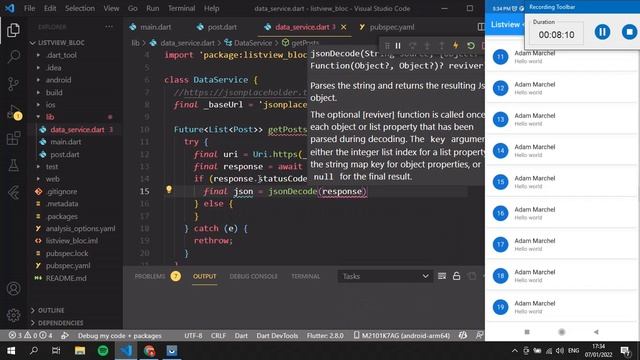640x360 pixels.
Task: Open Windows Start menu
Action: [x=11, y=351]
